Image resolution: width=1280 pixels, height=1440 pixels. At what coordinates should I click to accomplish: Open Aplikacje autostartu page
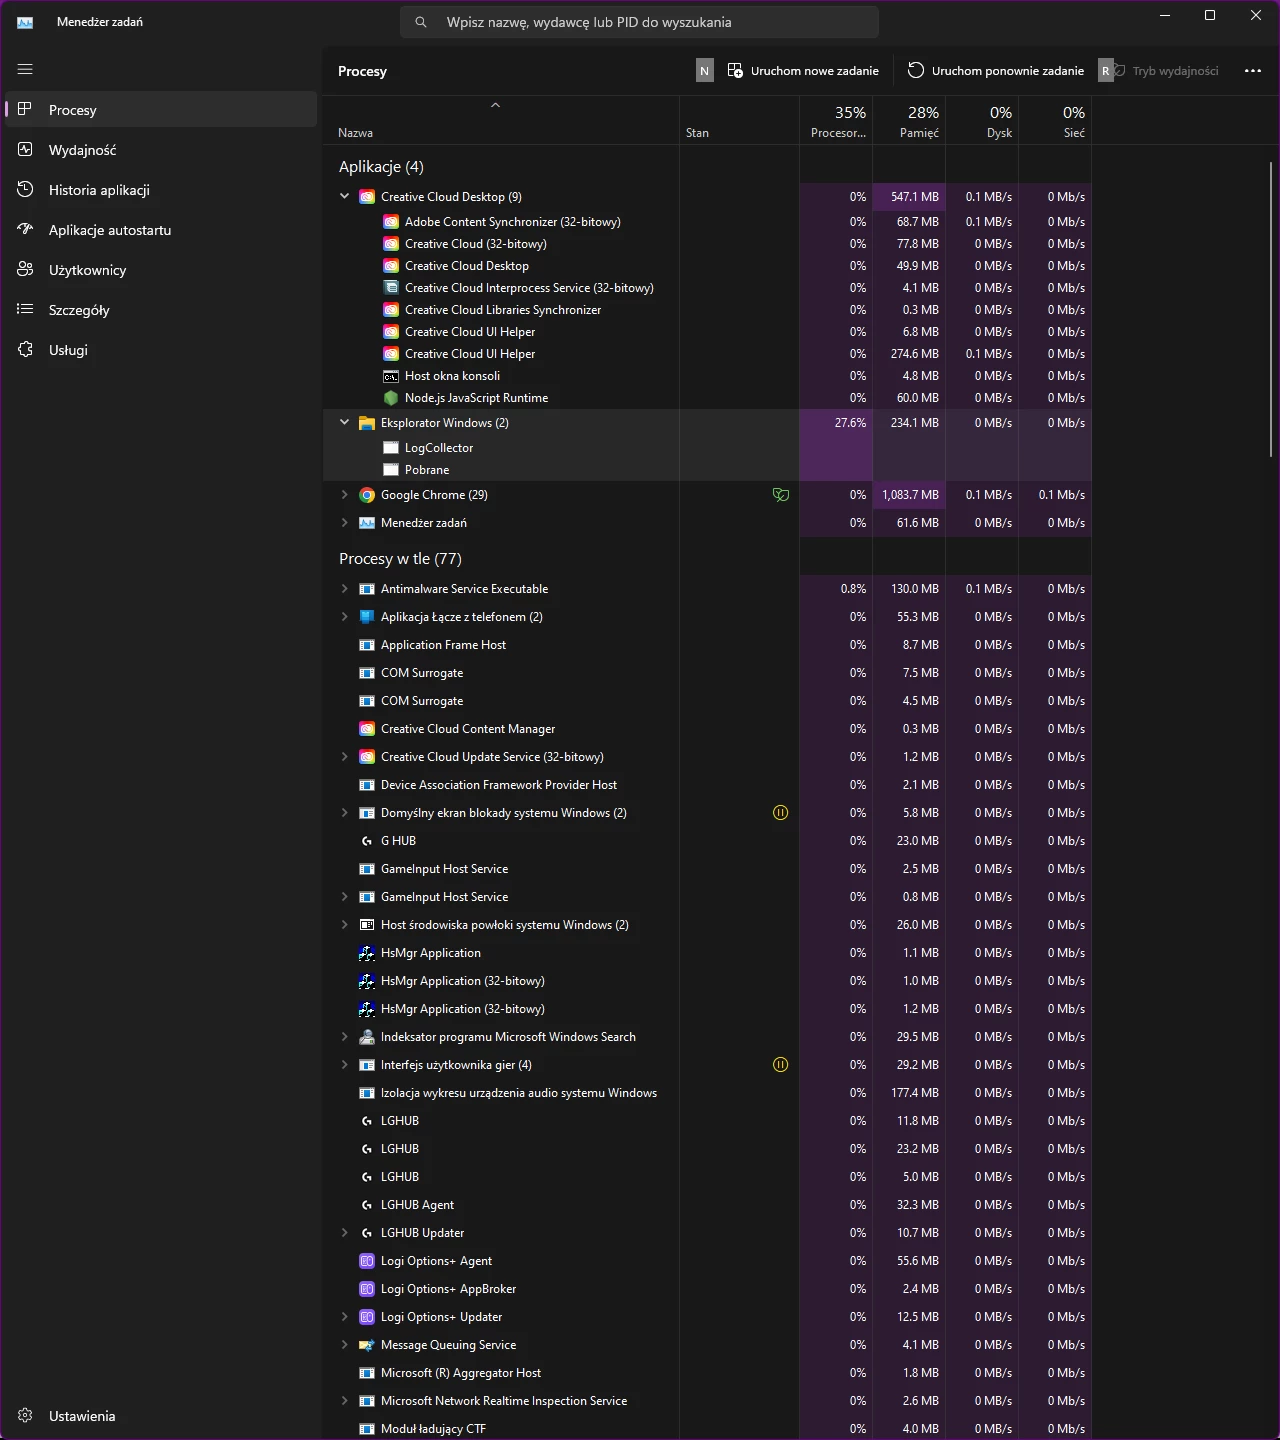[161, 230]
